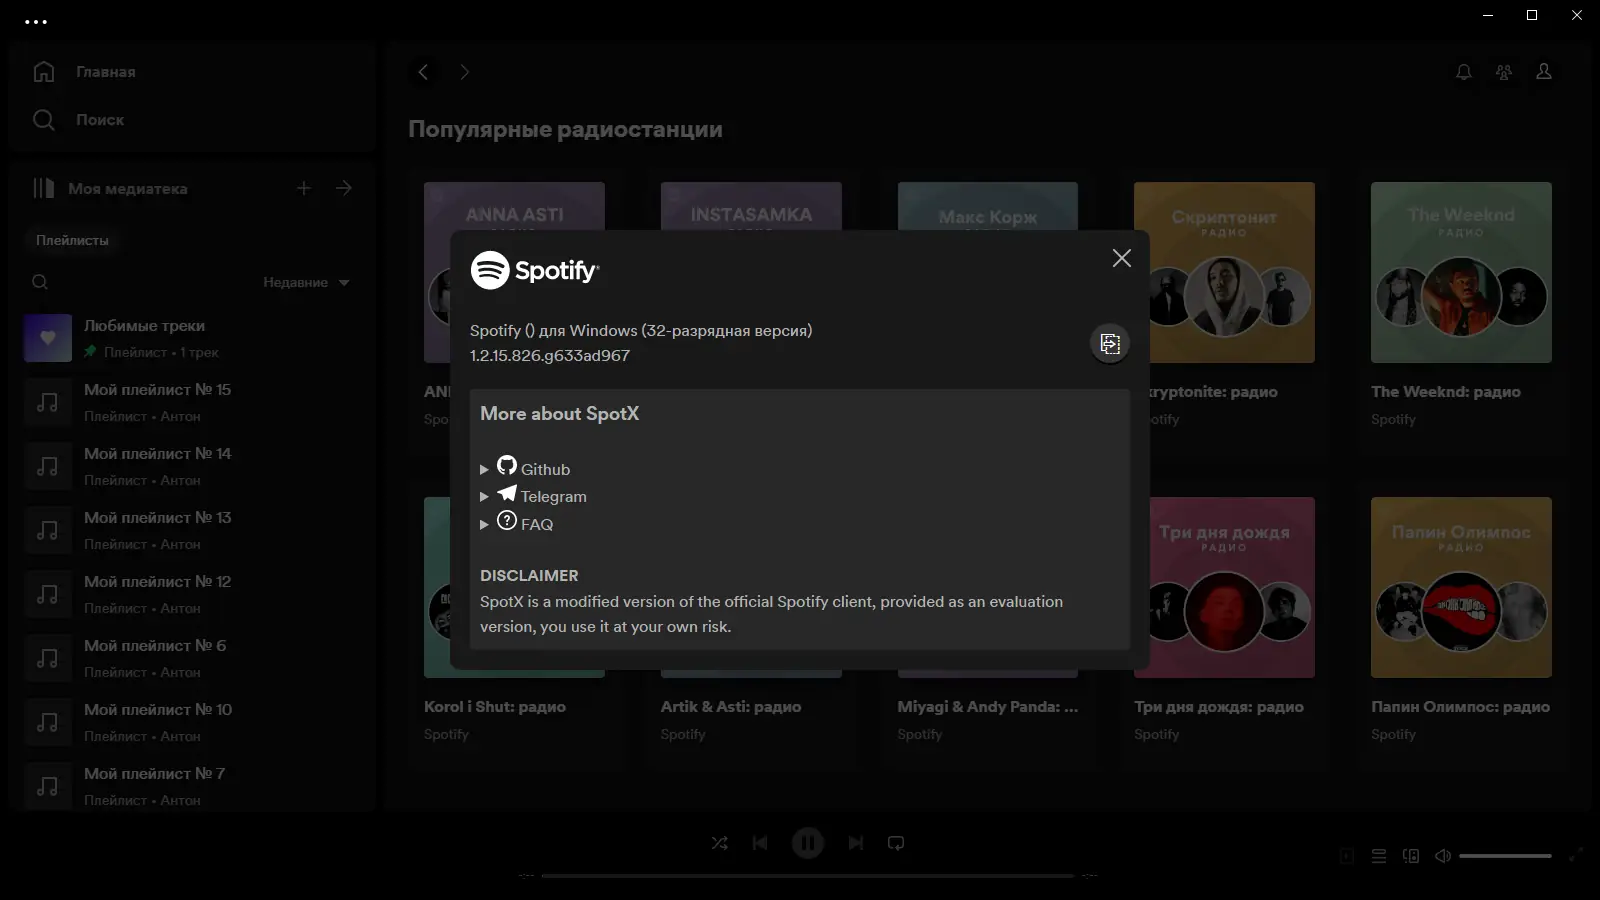Click Три дня дождя: радио title
Viewport: 1600px width, 900px height.
1219,707
